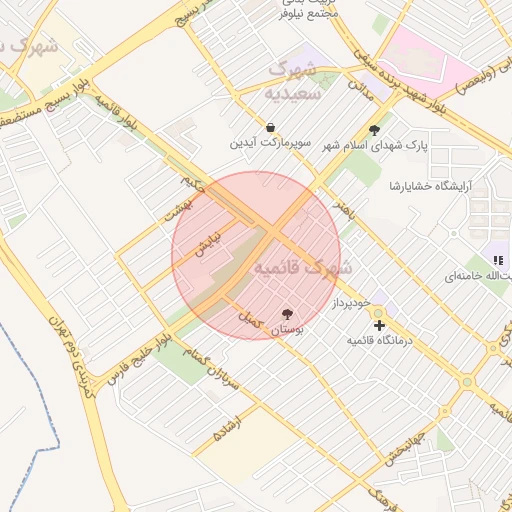512x512 pixels.
Task: Select the green roundabout next to خودپرداز
Action: (378, 313)
